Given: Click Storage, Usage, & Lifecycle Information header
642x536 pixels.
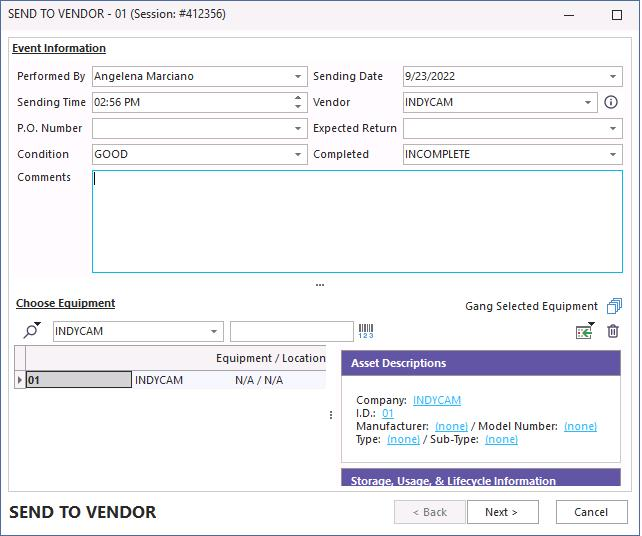Looking at the screenshot, I should coord(480,480).
